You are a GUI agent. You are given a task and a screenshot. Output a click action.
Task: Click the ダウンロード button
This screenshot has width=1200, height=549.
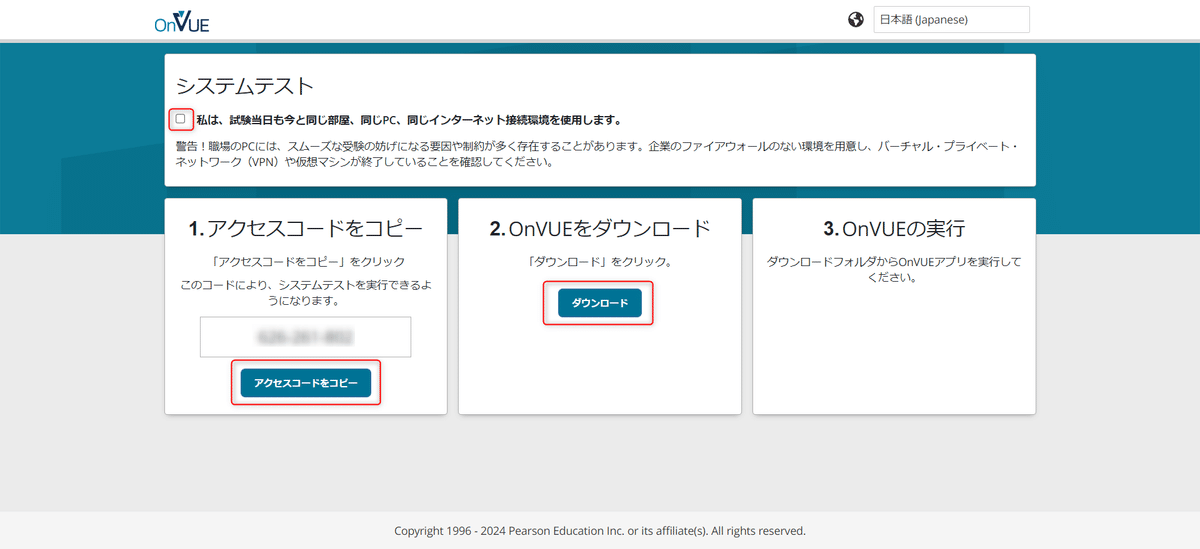599,303
